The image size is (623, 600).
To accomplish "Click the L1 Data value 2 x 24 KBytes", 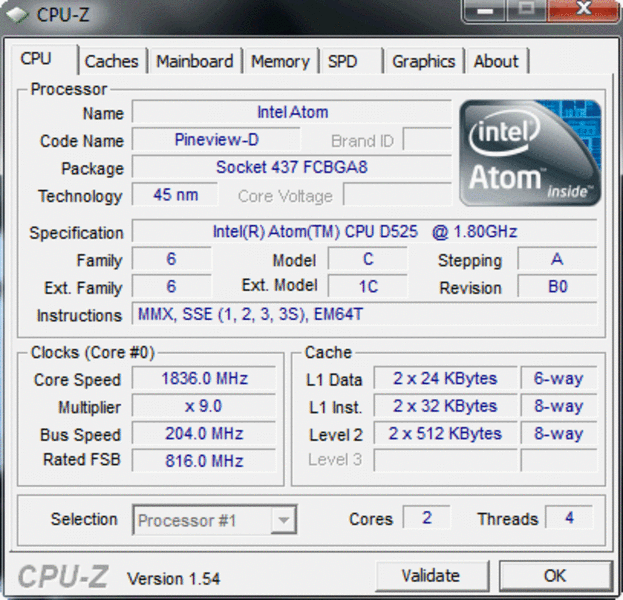I will coord(445,378).
